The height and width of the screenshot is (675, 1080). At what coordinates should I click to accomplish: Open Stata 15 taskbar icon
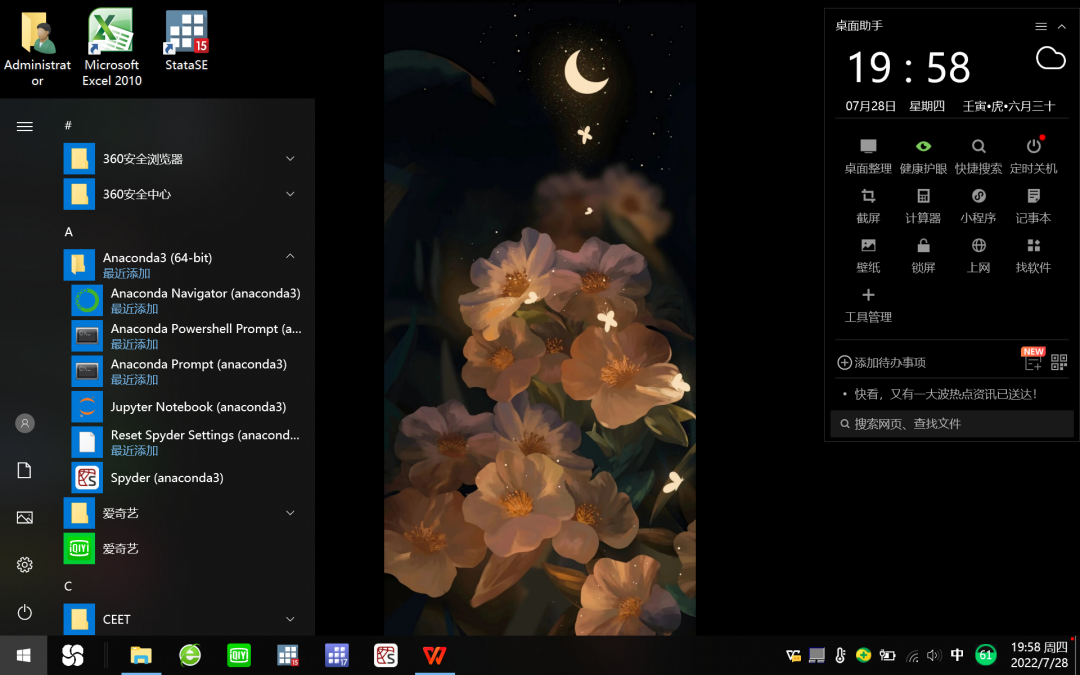(x=288, y=655)
